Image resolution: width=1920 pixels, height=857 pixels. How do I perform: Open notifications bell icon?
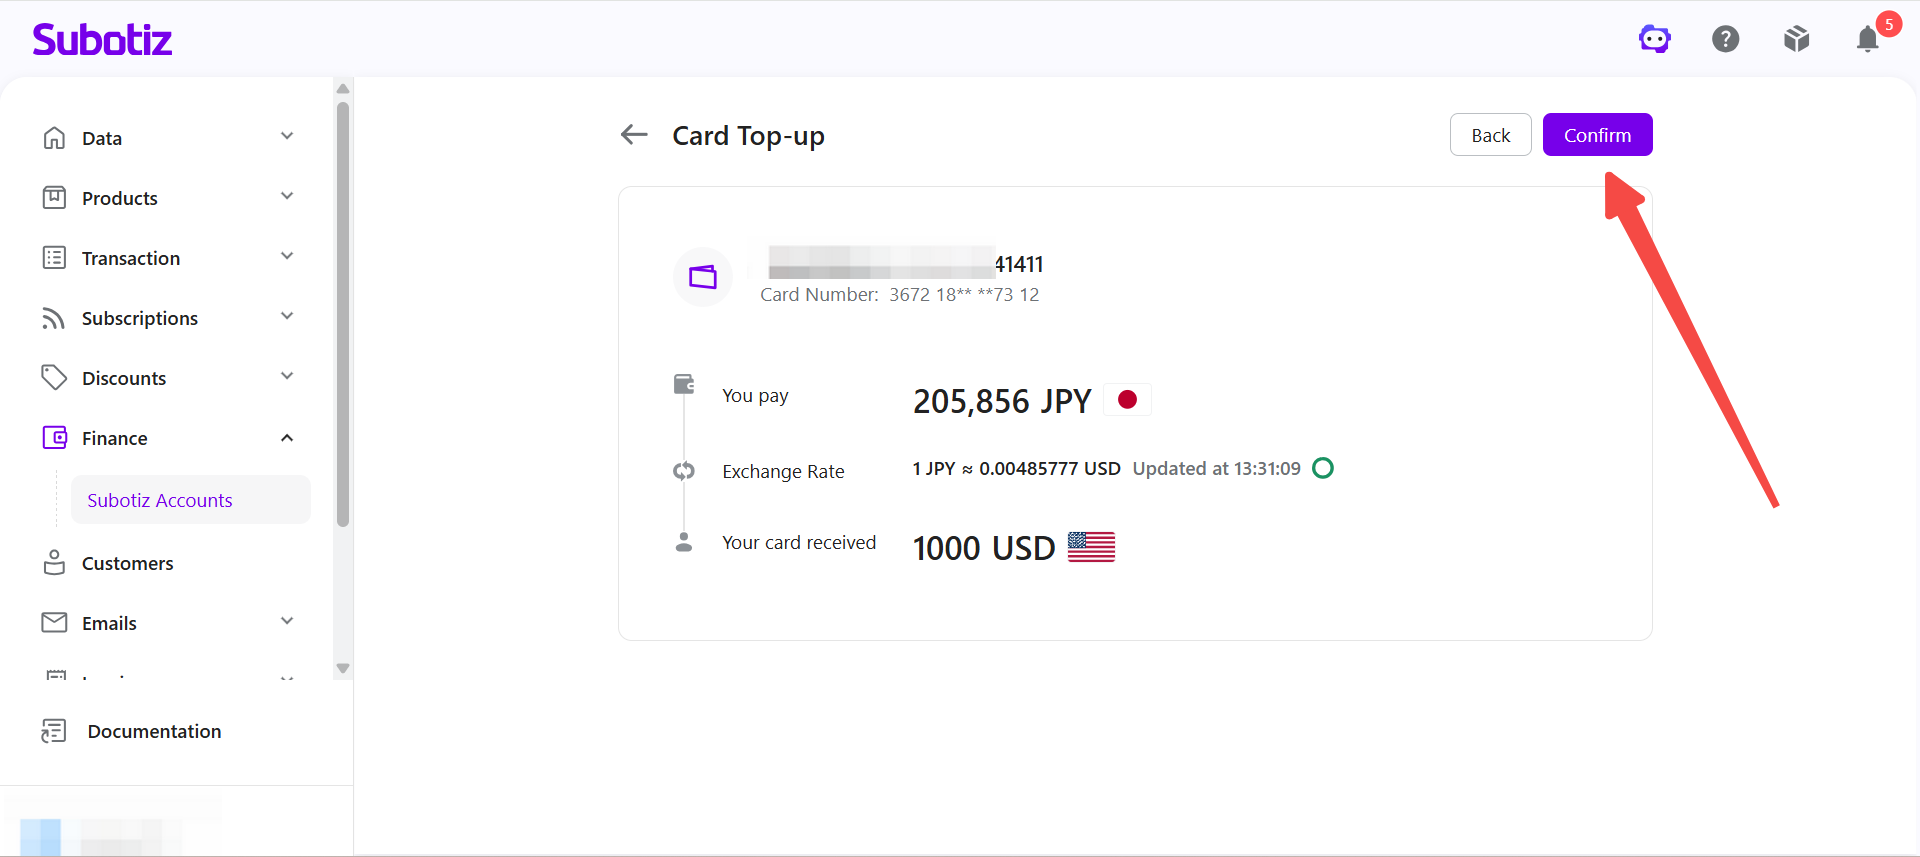1868,39
